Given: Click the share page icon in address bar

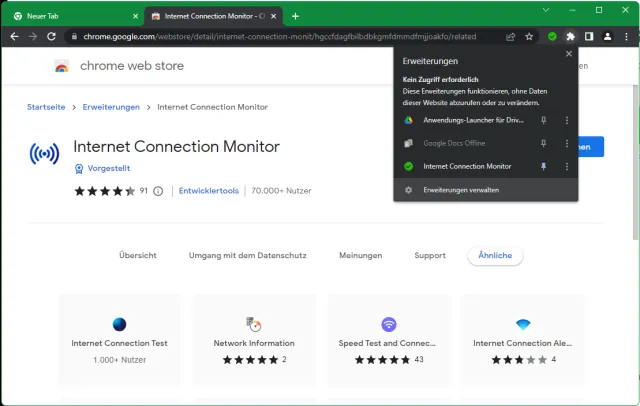Looking at the screenshot, I should [511, 36].
